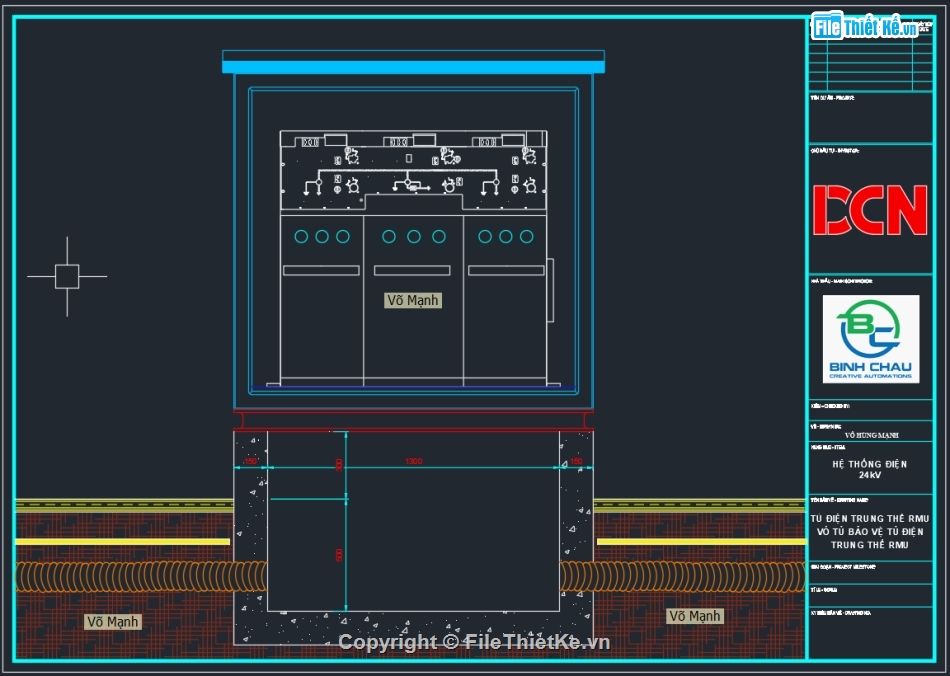Viewport: 950px width, 676px height.
Task: Select the 300 vertical dimension text
Action: click(x=339, y=465)
